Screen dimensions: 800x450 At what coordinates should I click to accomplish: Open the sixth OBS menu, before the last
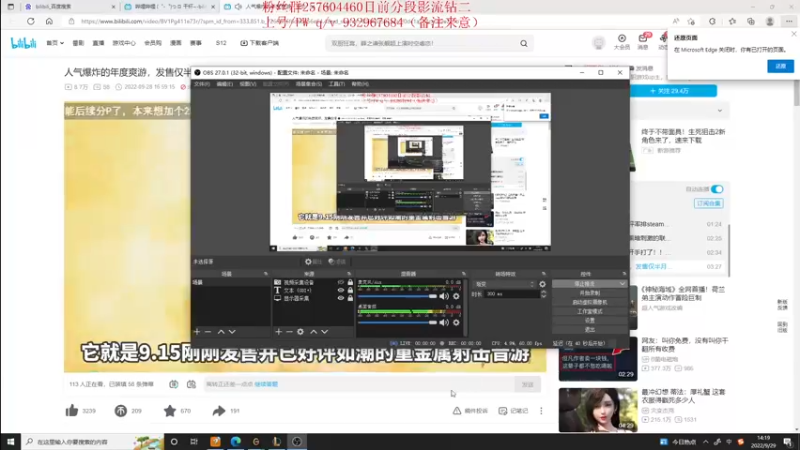pos(337,84)
